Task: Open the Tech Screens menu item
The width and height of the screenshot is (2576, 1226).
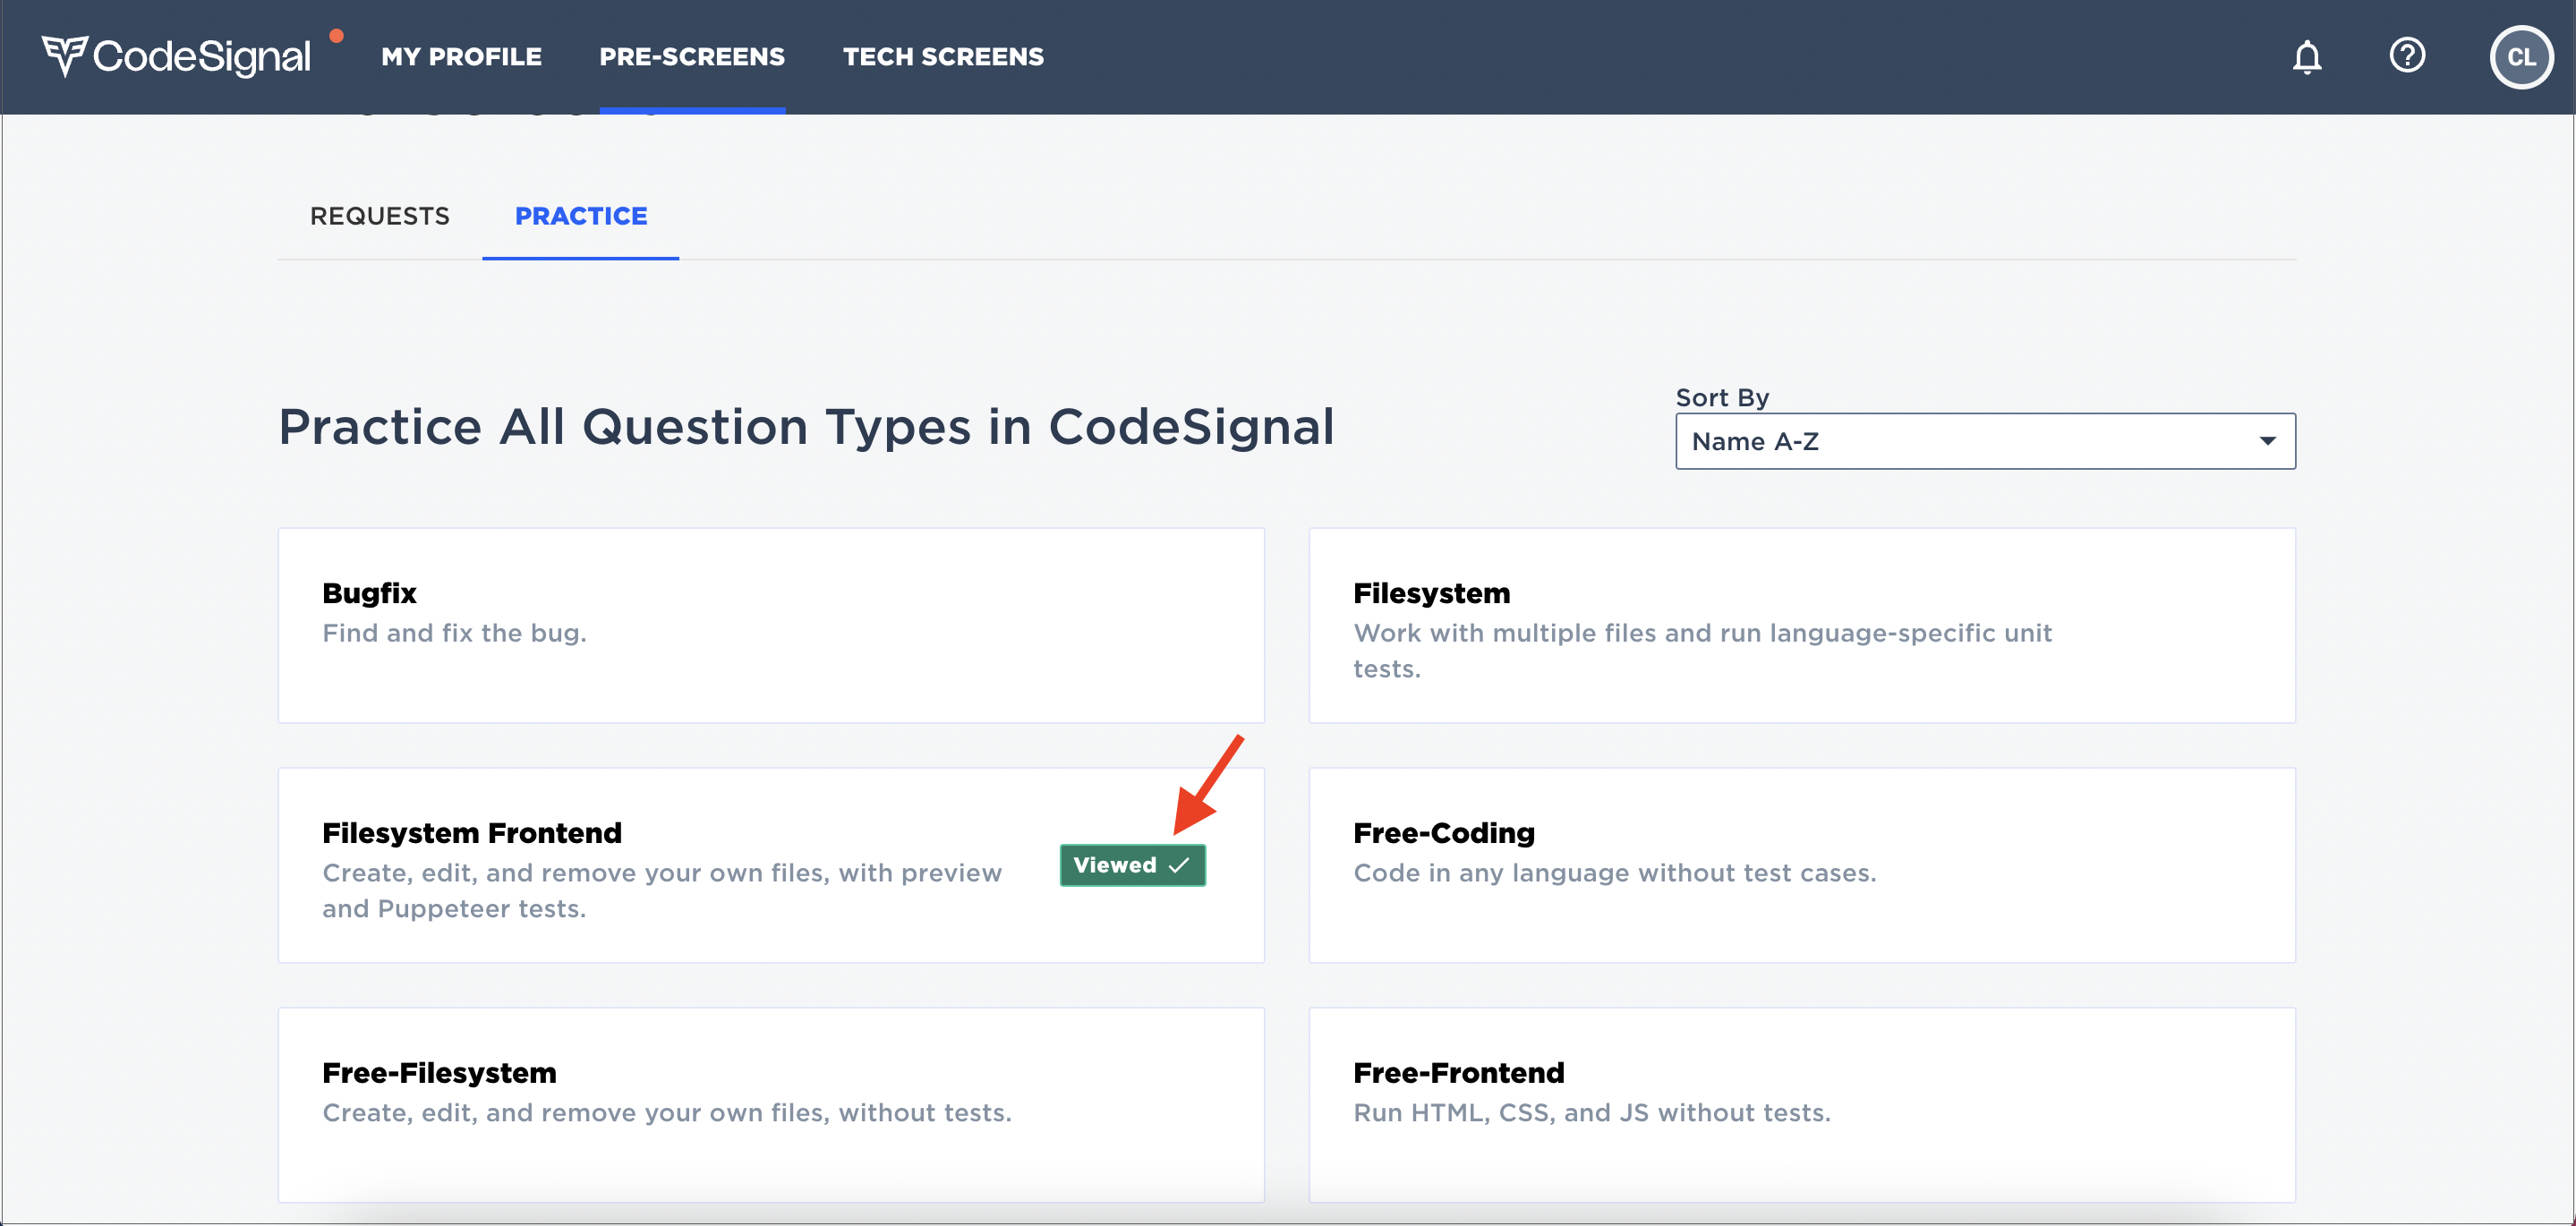Action: (x=943, y=57)
